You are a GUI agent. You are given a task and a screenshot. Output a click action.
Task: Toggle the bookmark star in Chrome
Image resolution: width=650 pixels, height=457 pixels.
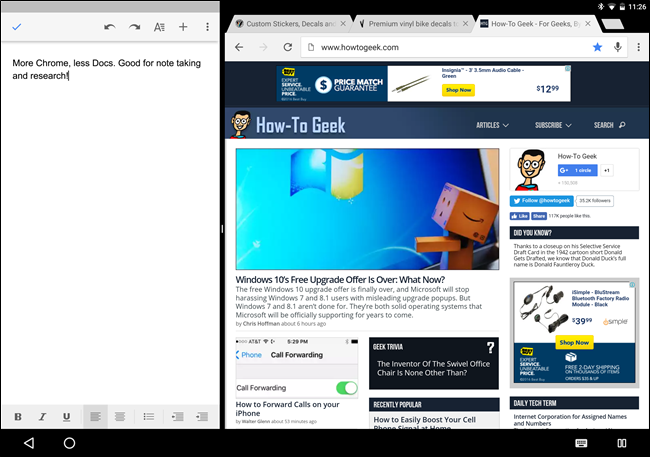(597, 47)
